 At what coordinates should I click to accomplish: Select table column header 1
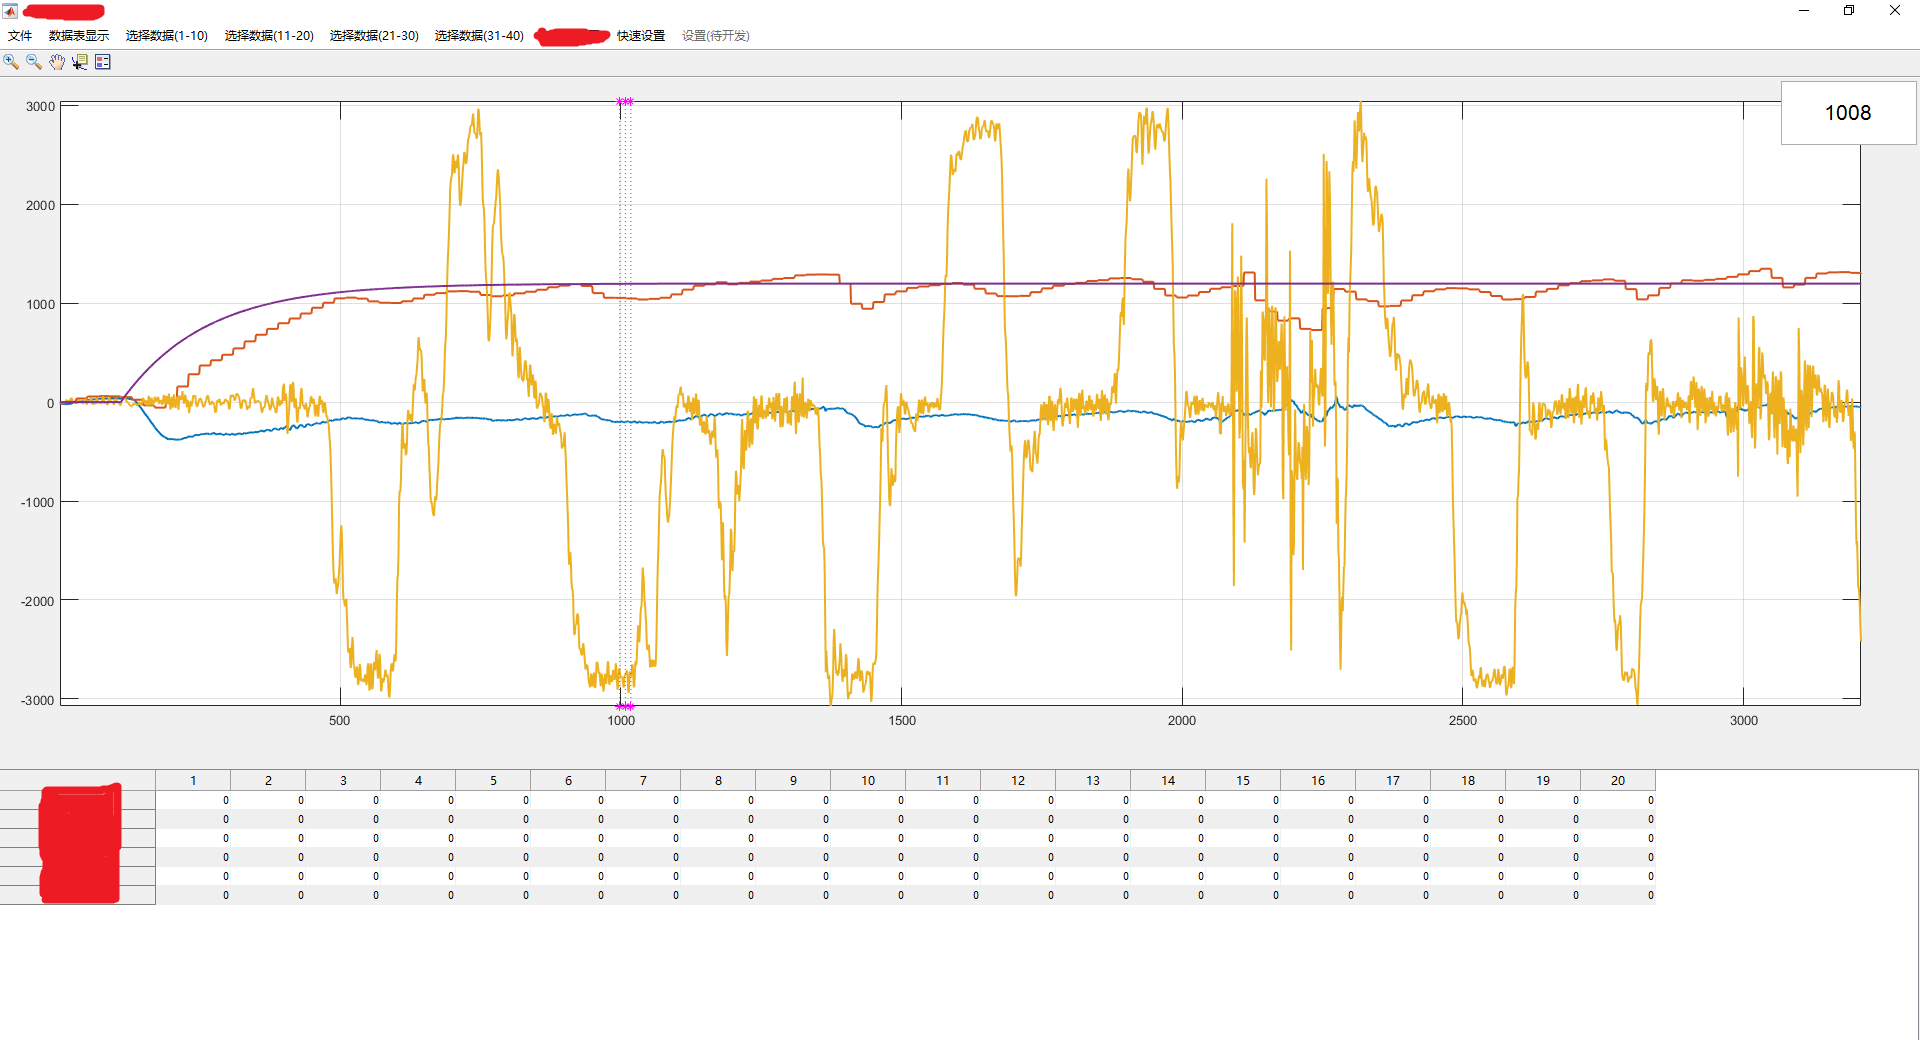[x=193, y=780]
